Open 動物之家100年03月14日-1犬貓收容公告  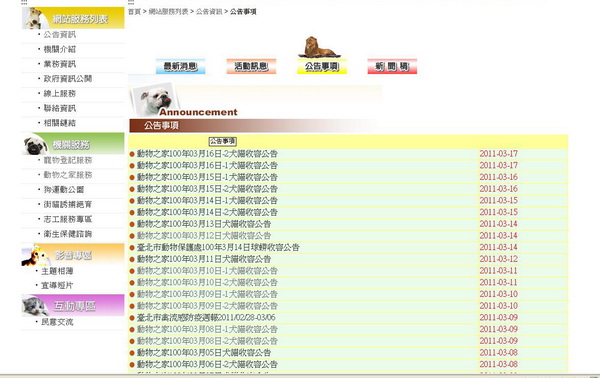pyautogui.click(x=207, y=201)
